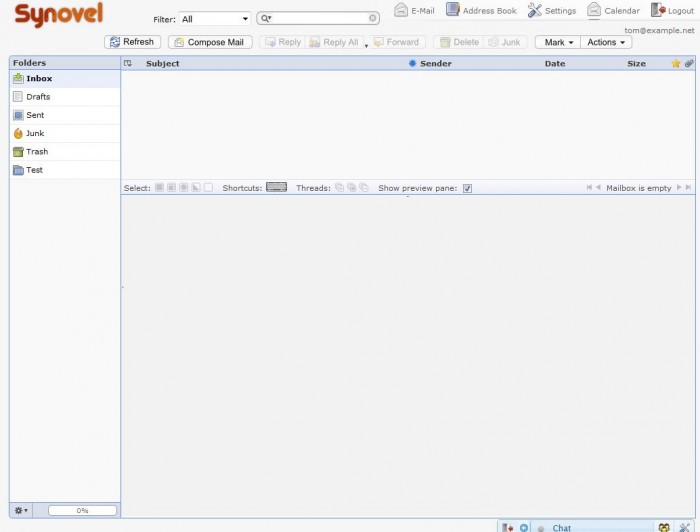Open the list columns options icon
This screenshot has width=700, height=532.
coord(128,63)
